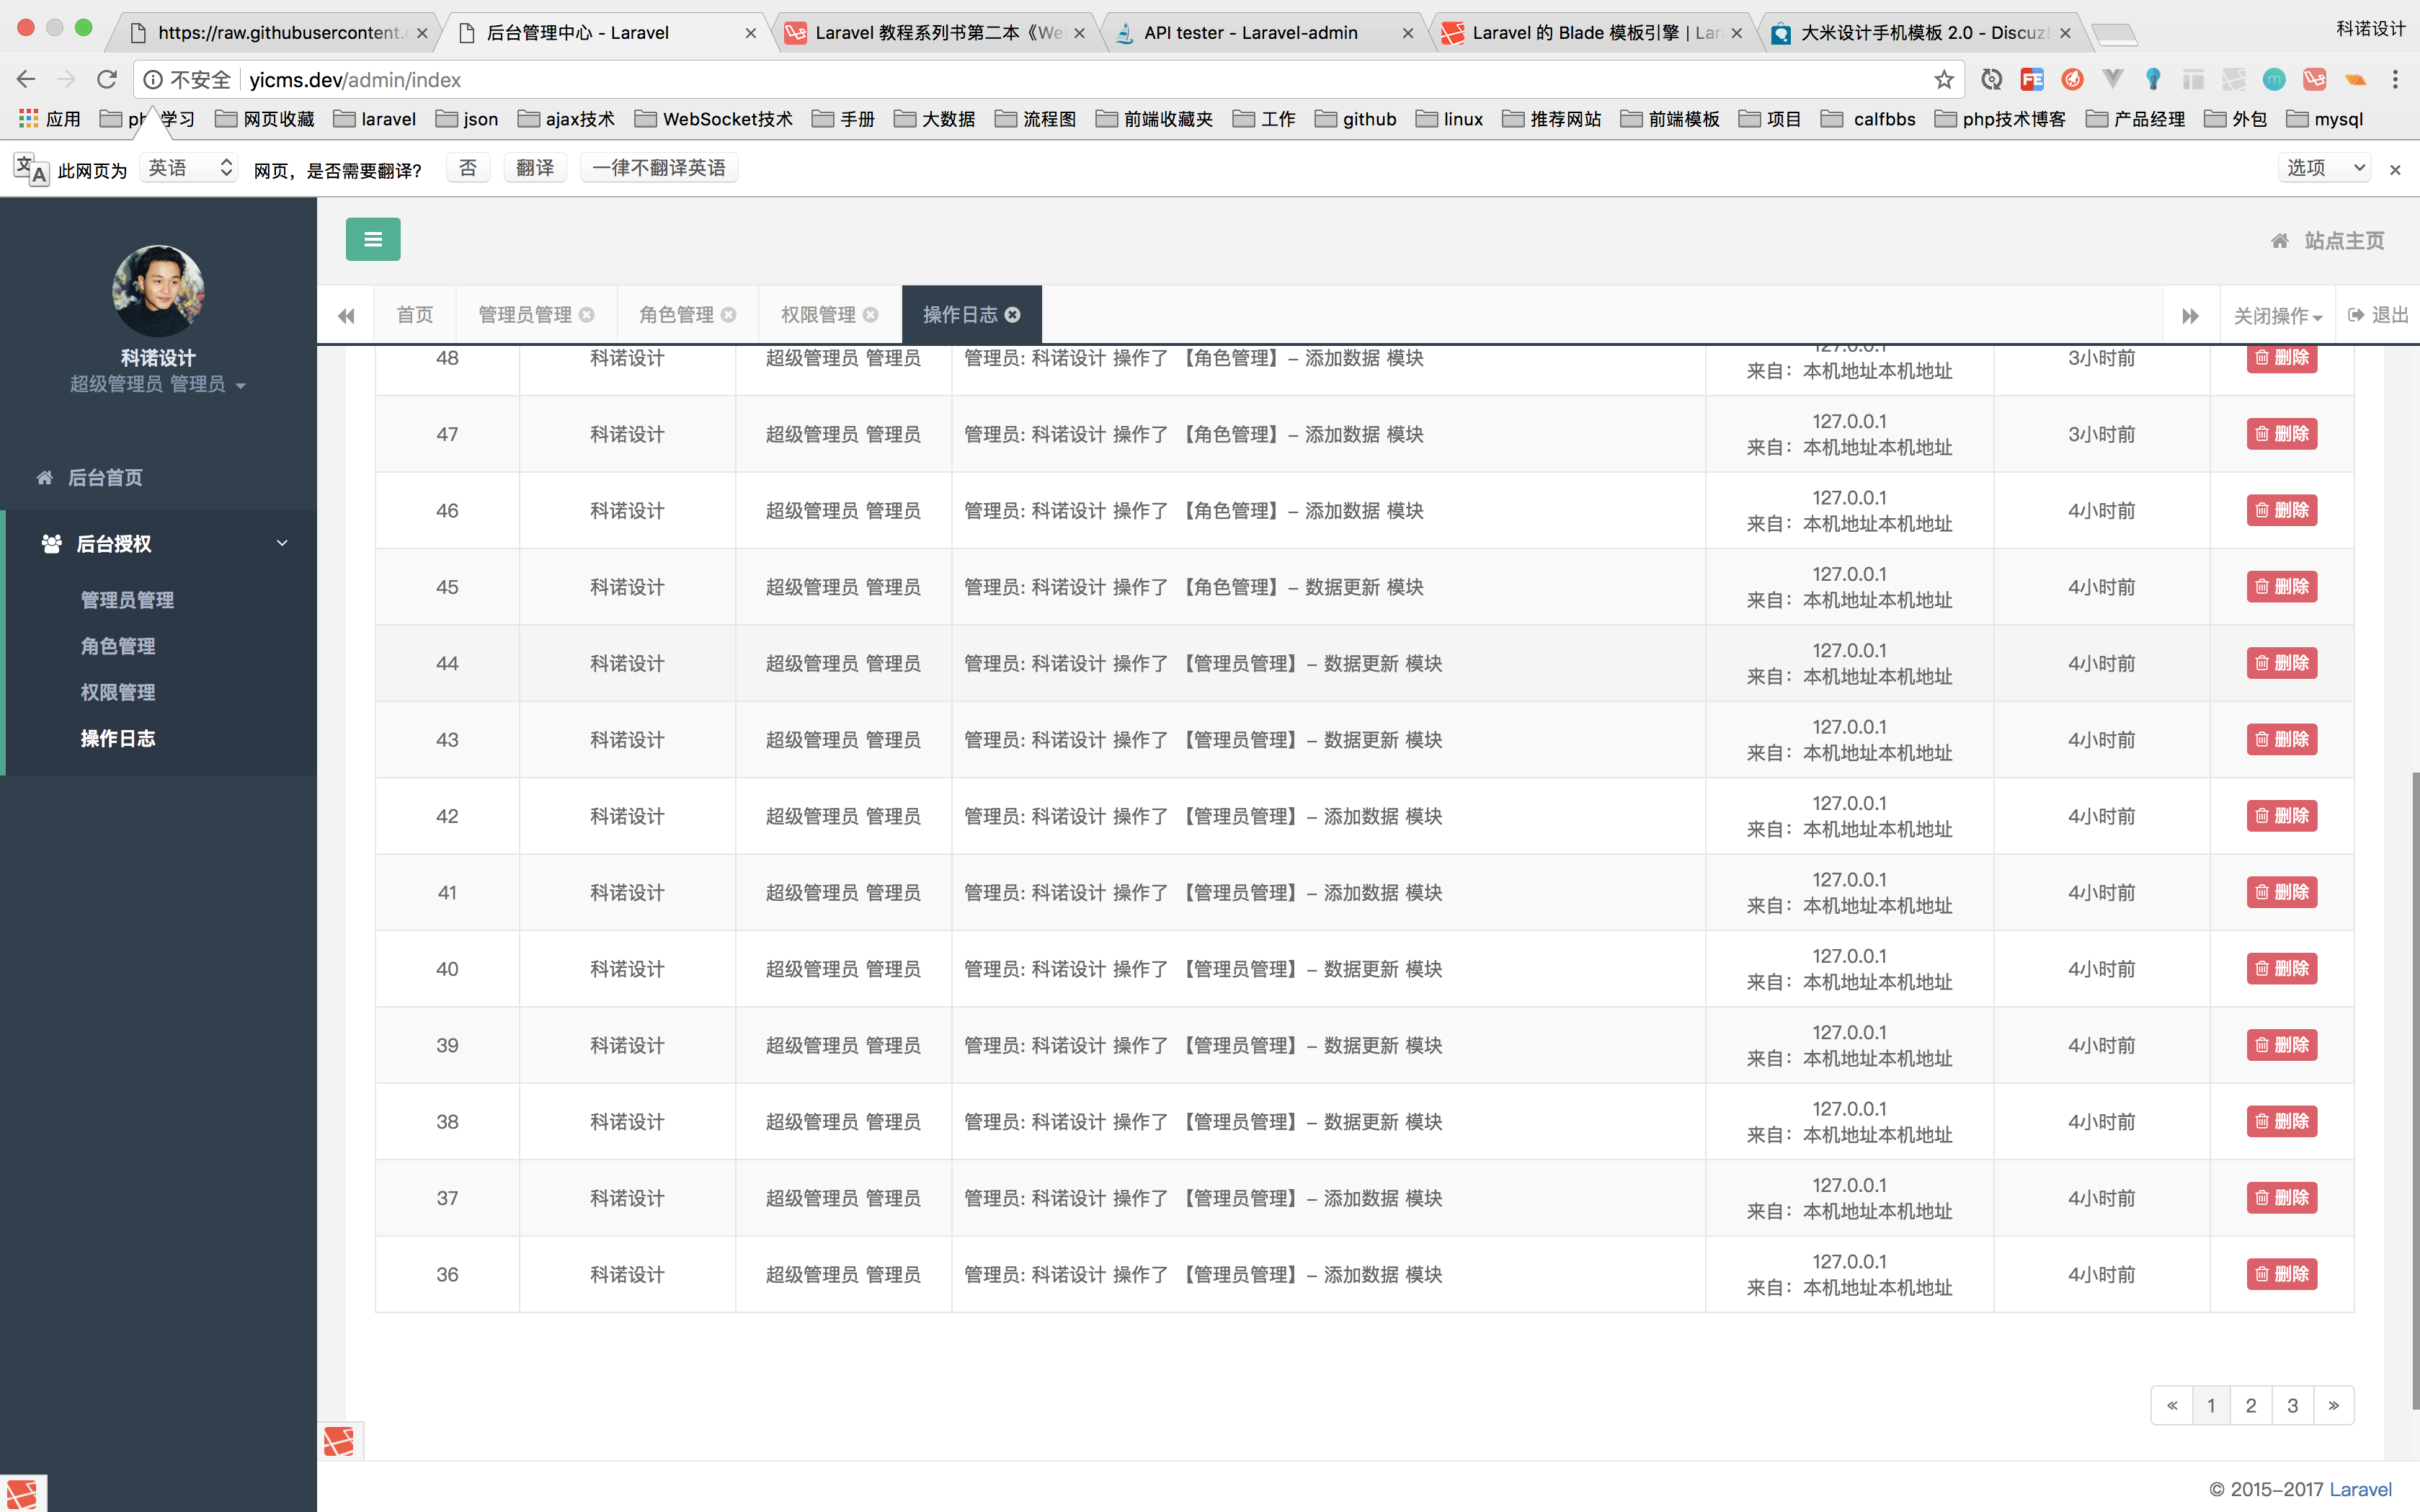
Task: Close the 管理员管理 tab via x icon
Action: pyautogui.click(x=587, y=315)
